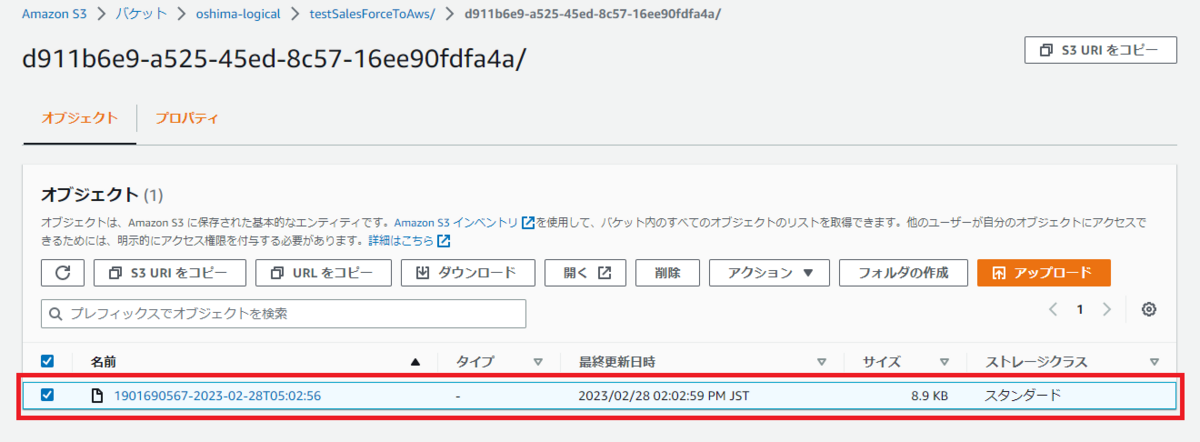Image resolution: width=1200 pixels, height=442 pixels.
Task: Click toolbar S3 URI をコピー button
Action: [168, 272]
